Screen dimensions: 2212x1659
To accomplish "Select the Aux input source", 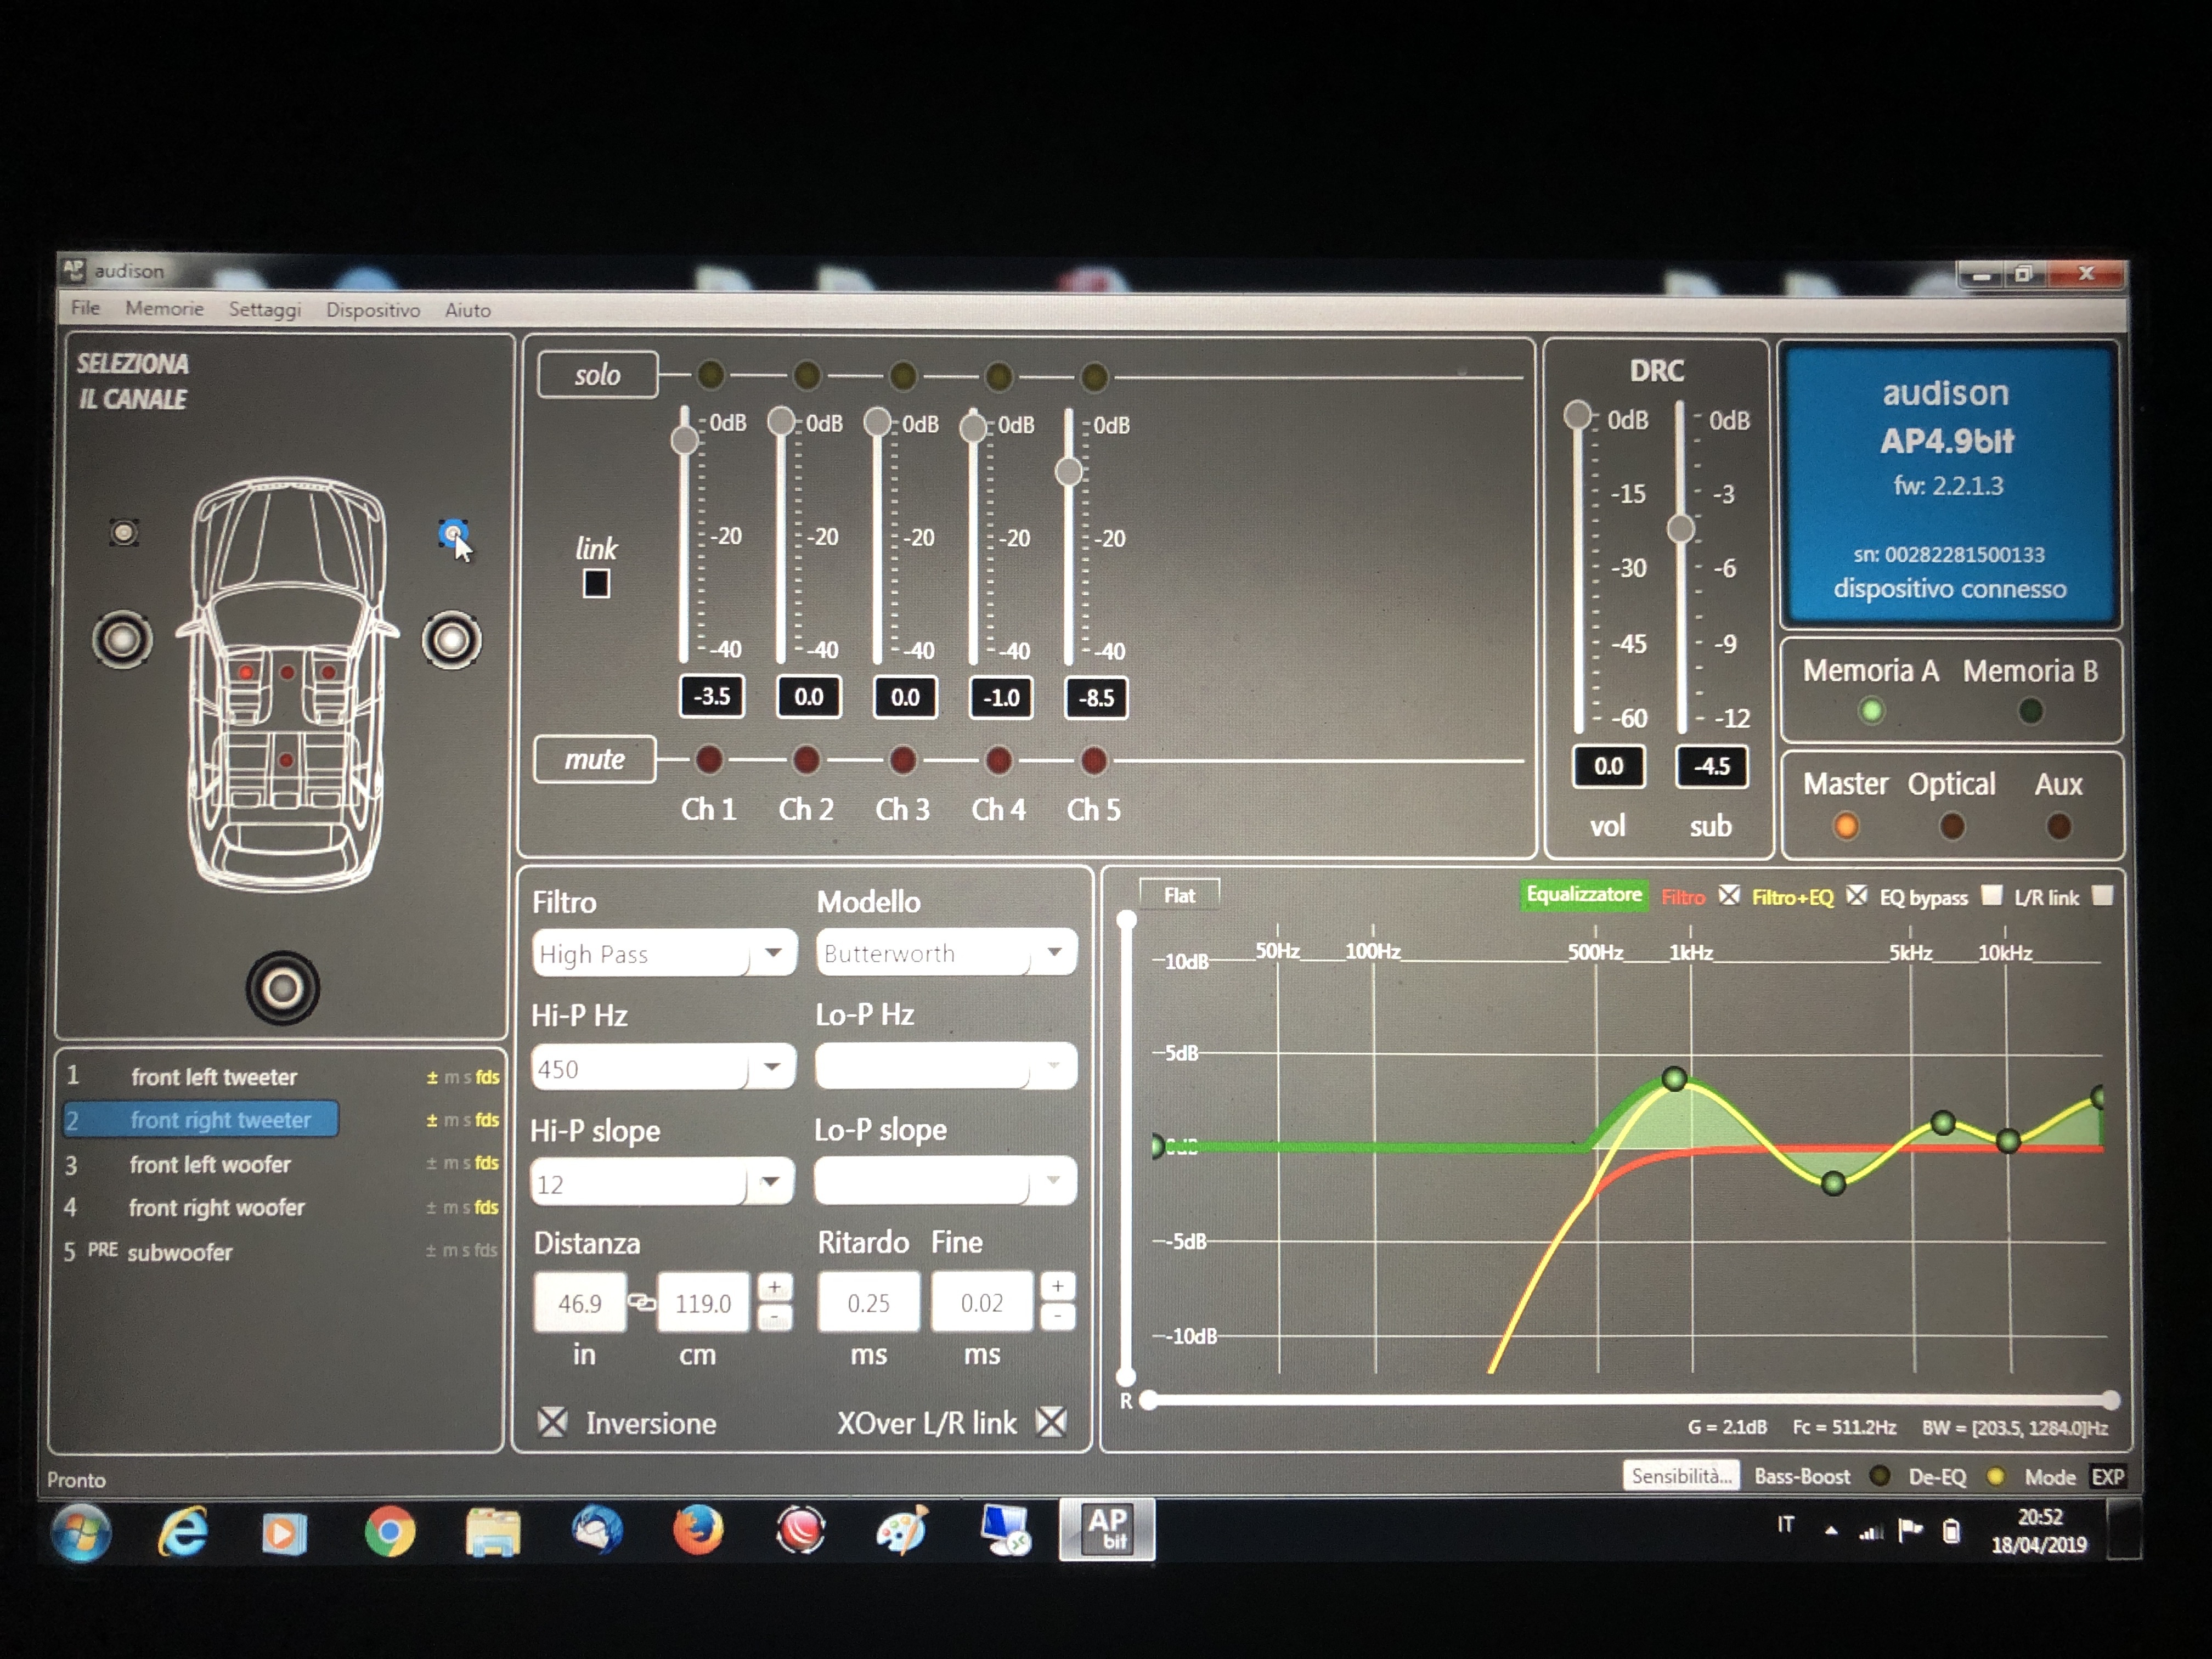I will point(2058,826).
